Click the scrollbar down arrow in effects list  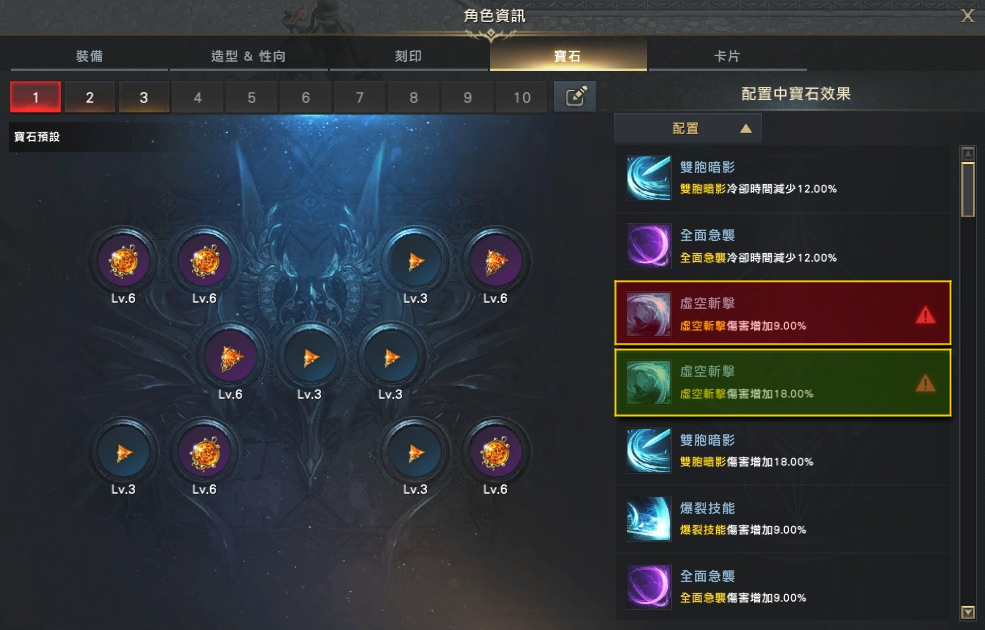click(967, 611)
